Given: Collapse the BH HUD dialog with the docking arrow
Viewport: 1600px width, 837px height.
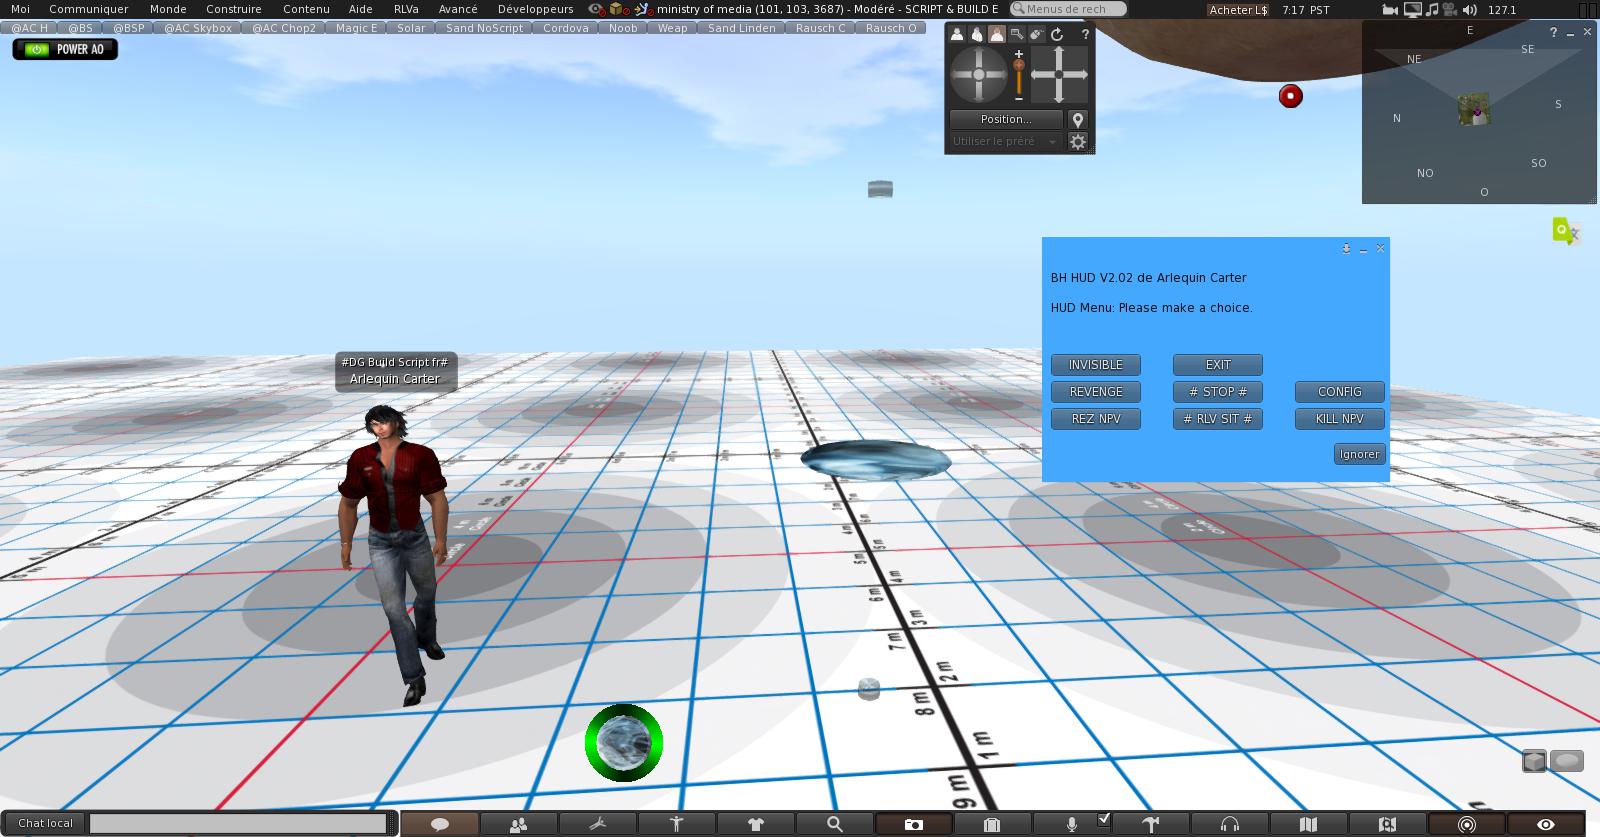Looking at the screenshot, I should (x=1346, y=249).
